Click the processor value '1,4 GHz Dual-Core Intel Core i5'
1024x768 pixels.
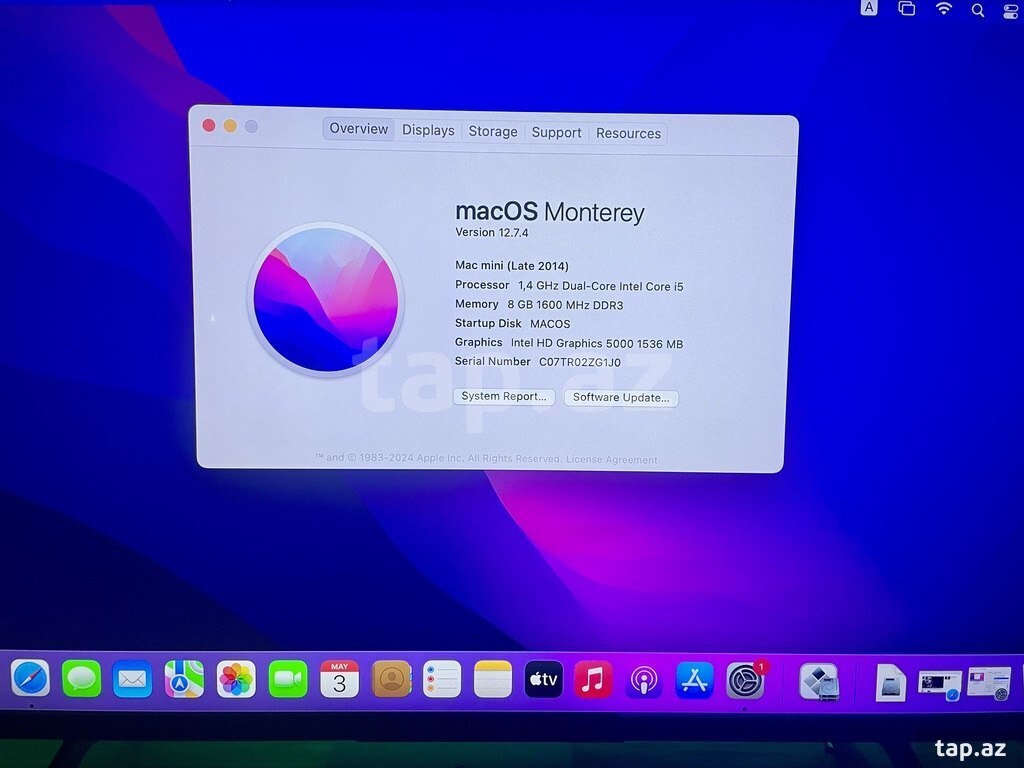[601, 286]
